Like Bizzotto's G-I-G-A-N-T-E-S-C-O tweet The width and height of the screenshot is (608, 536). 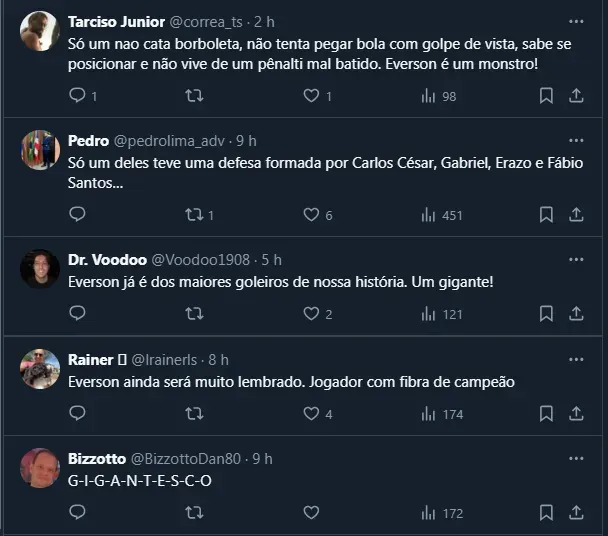point(311,512)
